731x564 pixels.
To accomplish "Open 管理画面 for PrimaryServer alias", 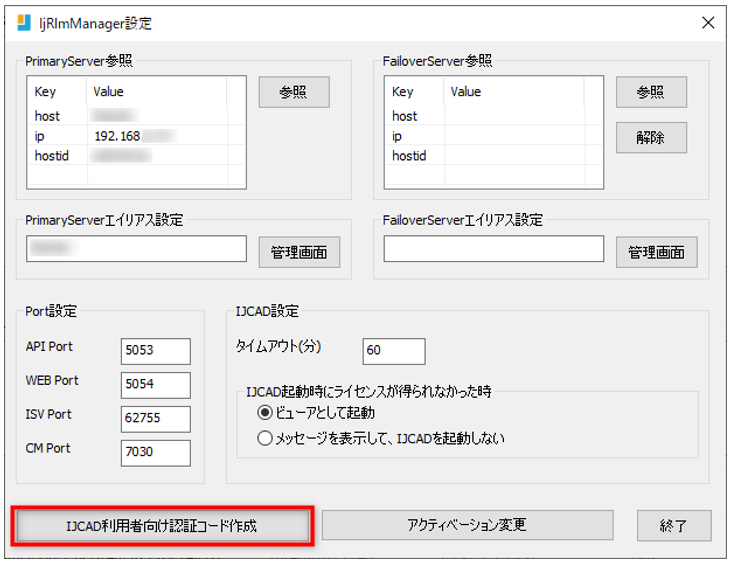I will (x=299, y=252).
